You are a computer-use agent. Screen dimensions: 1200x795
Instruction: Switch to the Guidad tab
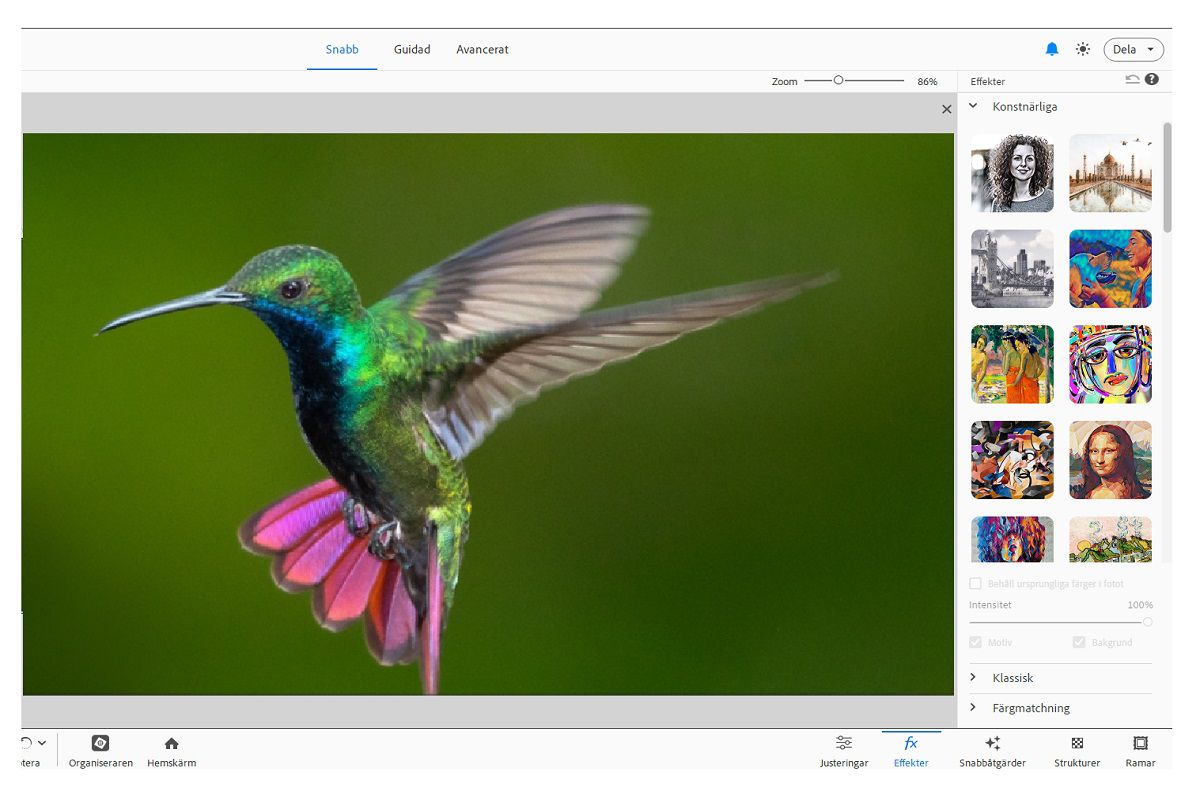[412, 49]
